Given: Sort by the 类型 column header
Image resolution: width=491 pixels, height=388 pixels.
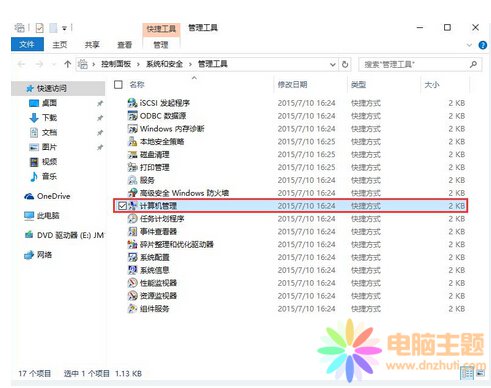Looking at the screenshot, I should point(359,85).
